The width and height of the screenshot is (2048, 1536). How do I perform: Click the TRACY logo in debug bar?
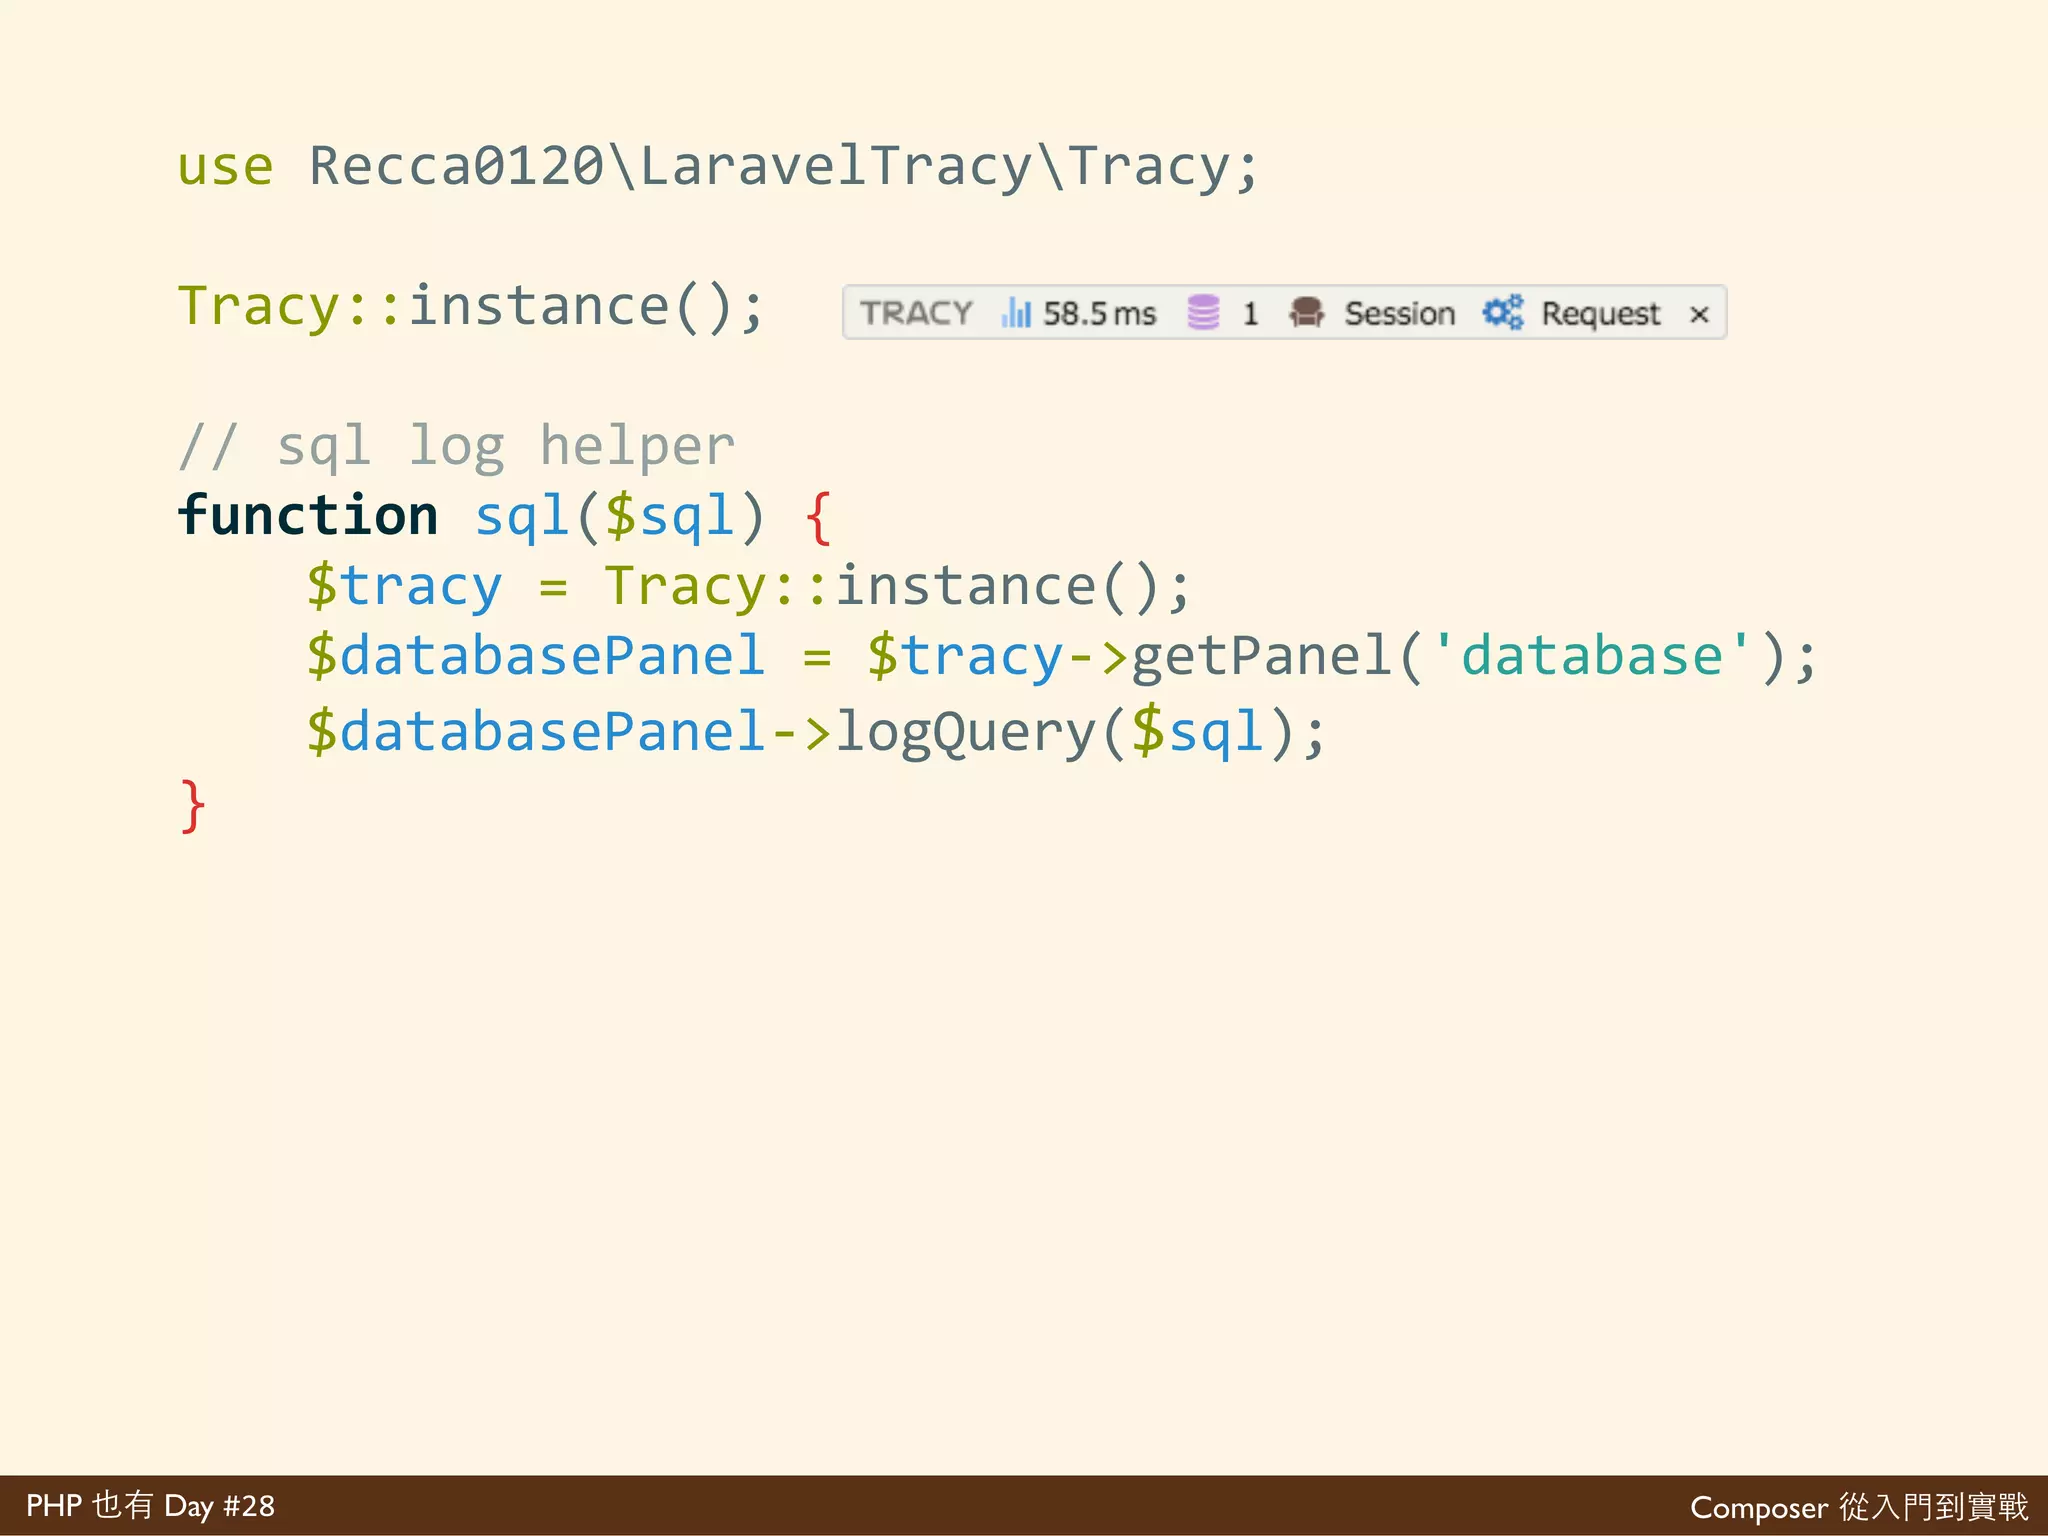coord(916,313)
